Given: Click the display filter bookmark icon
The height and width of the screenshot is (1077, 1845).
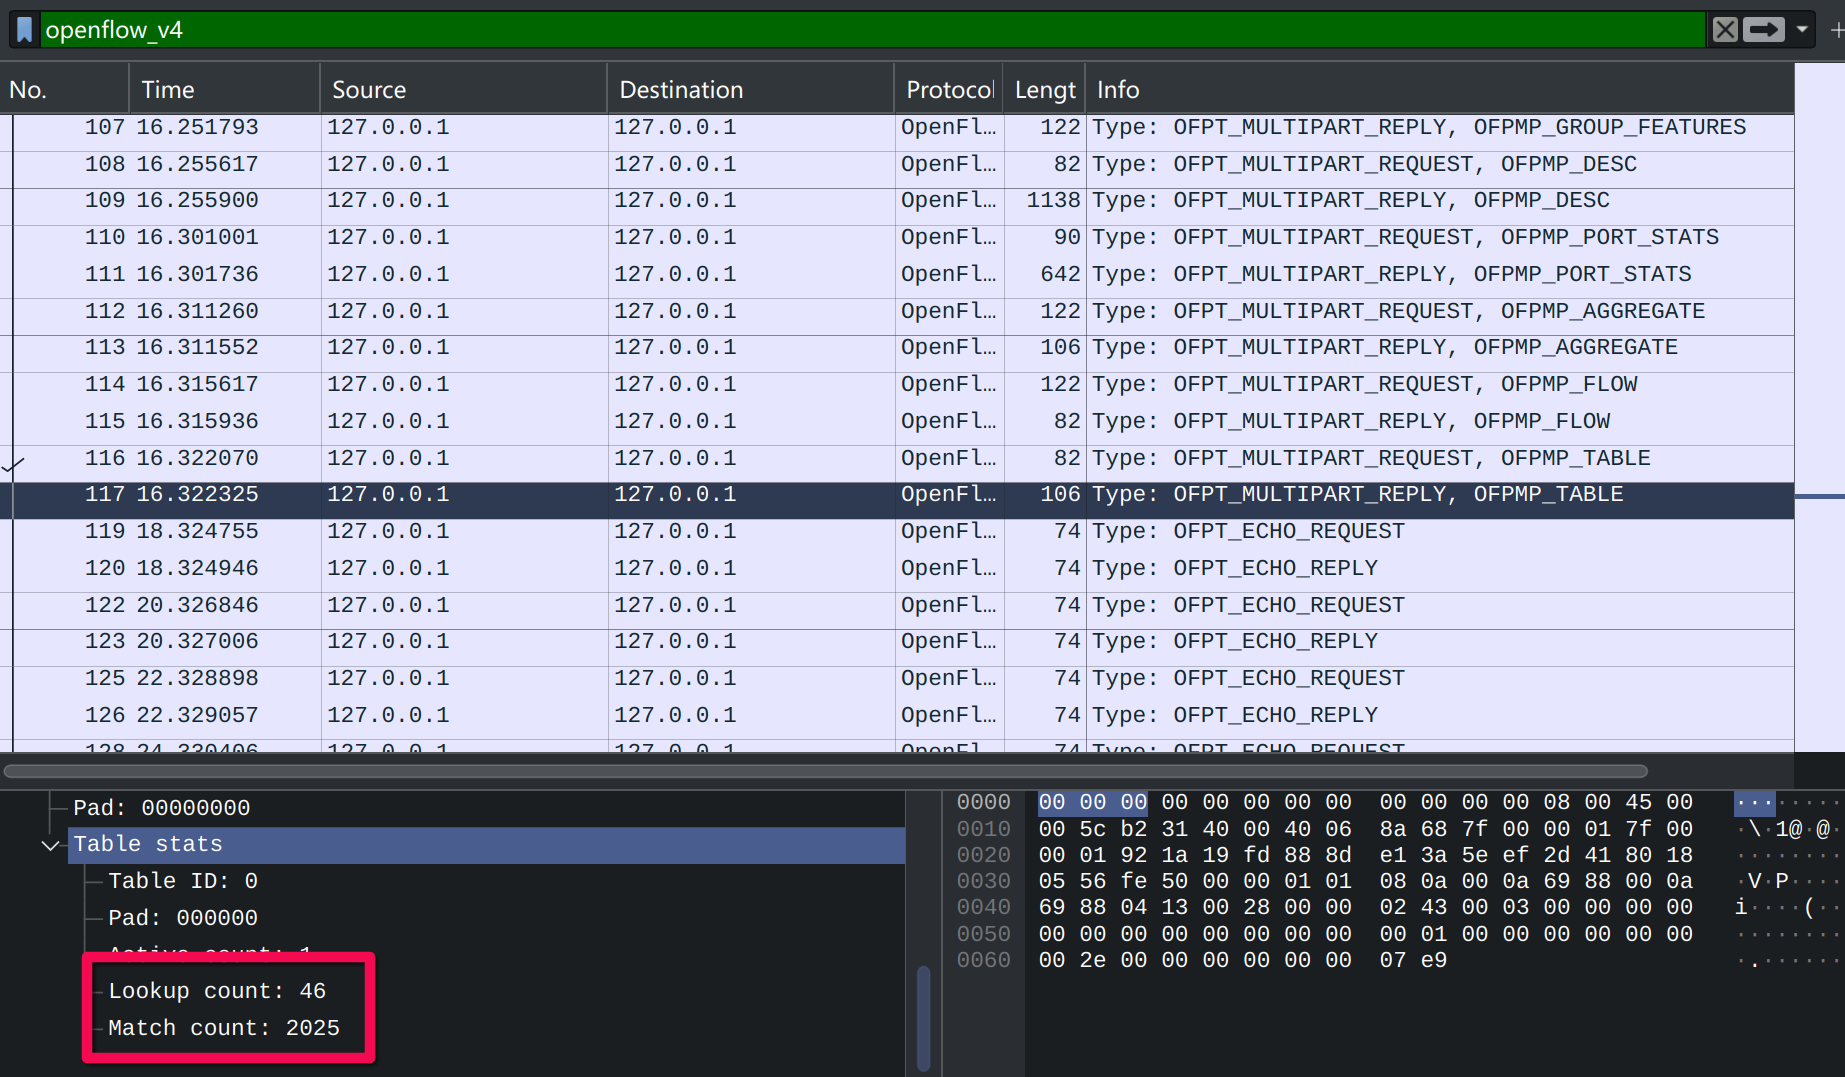Looking at the screenshot, I should [x=25, y=30].
